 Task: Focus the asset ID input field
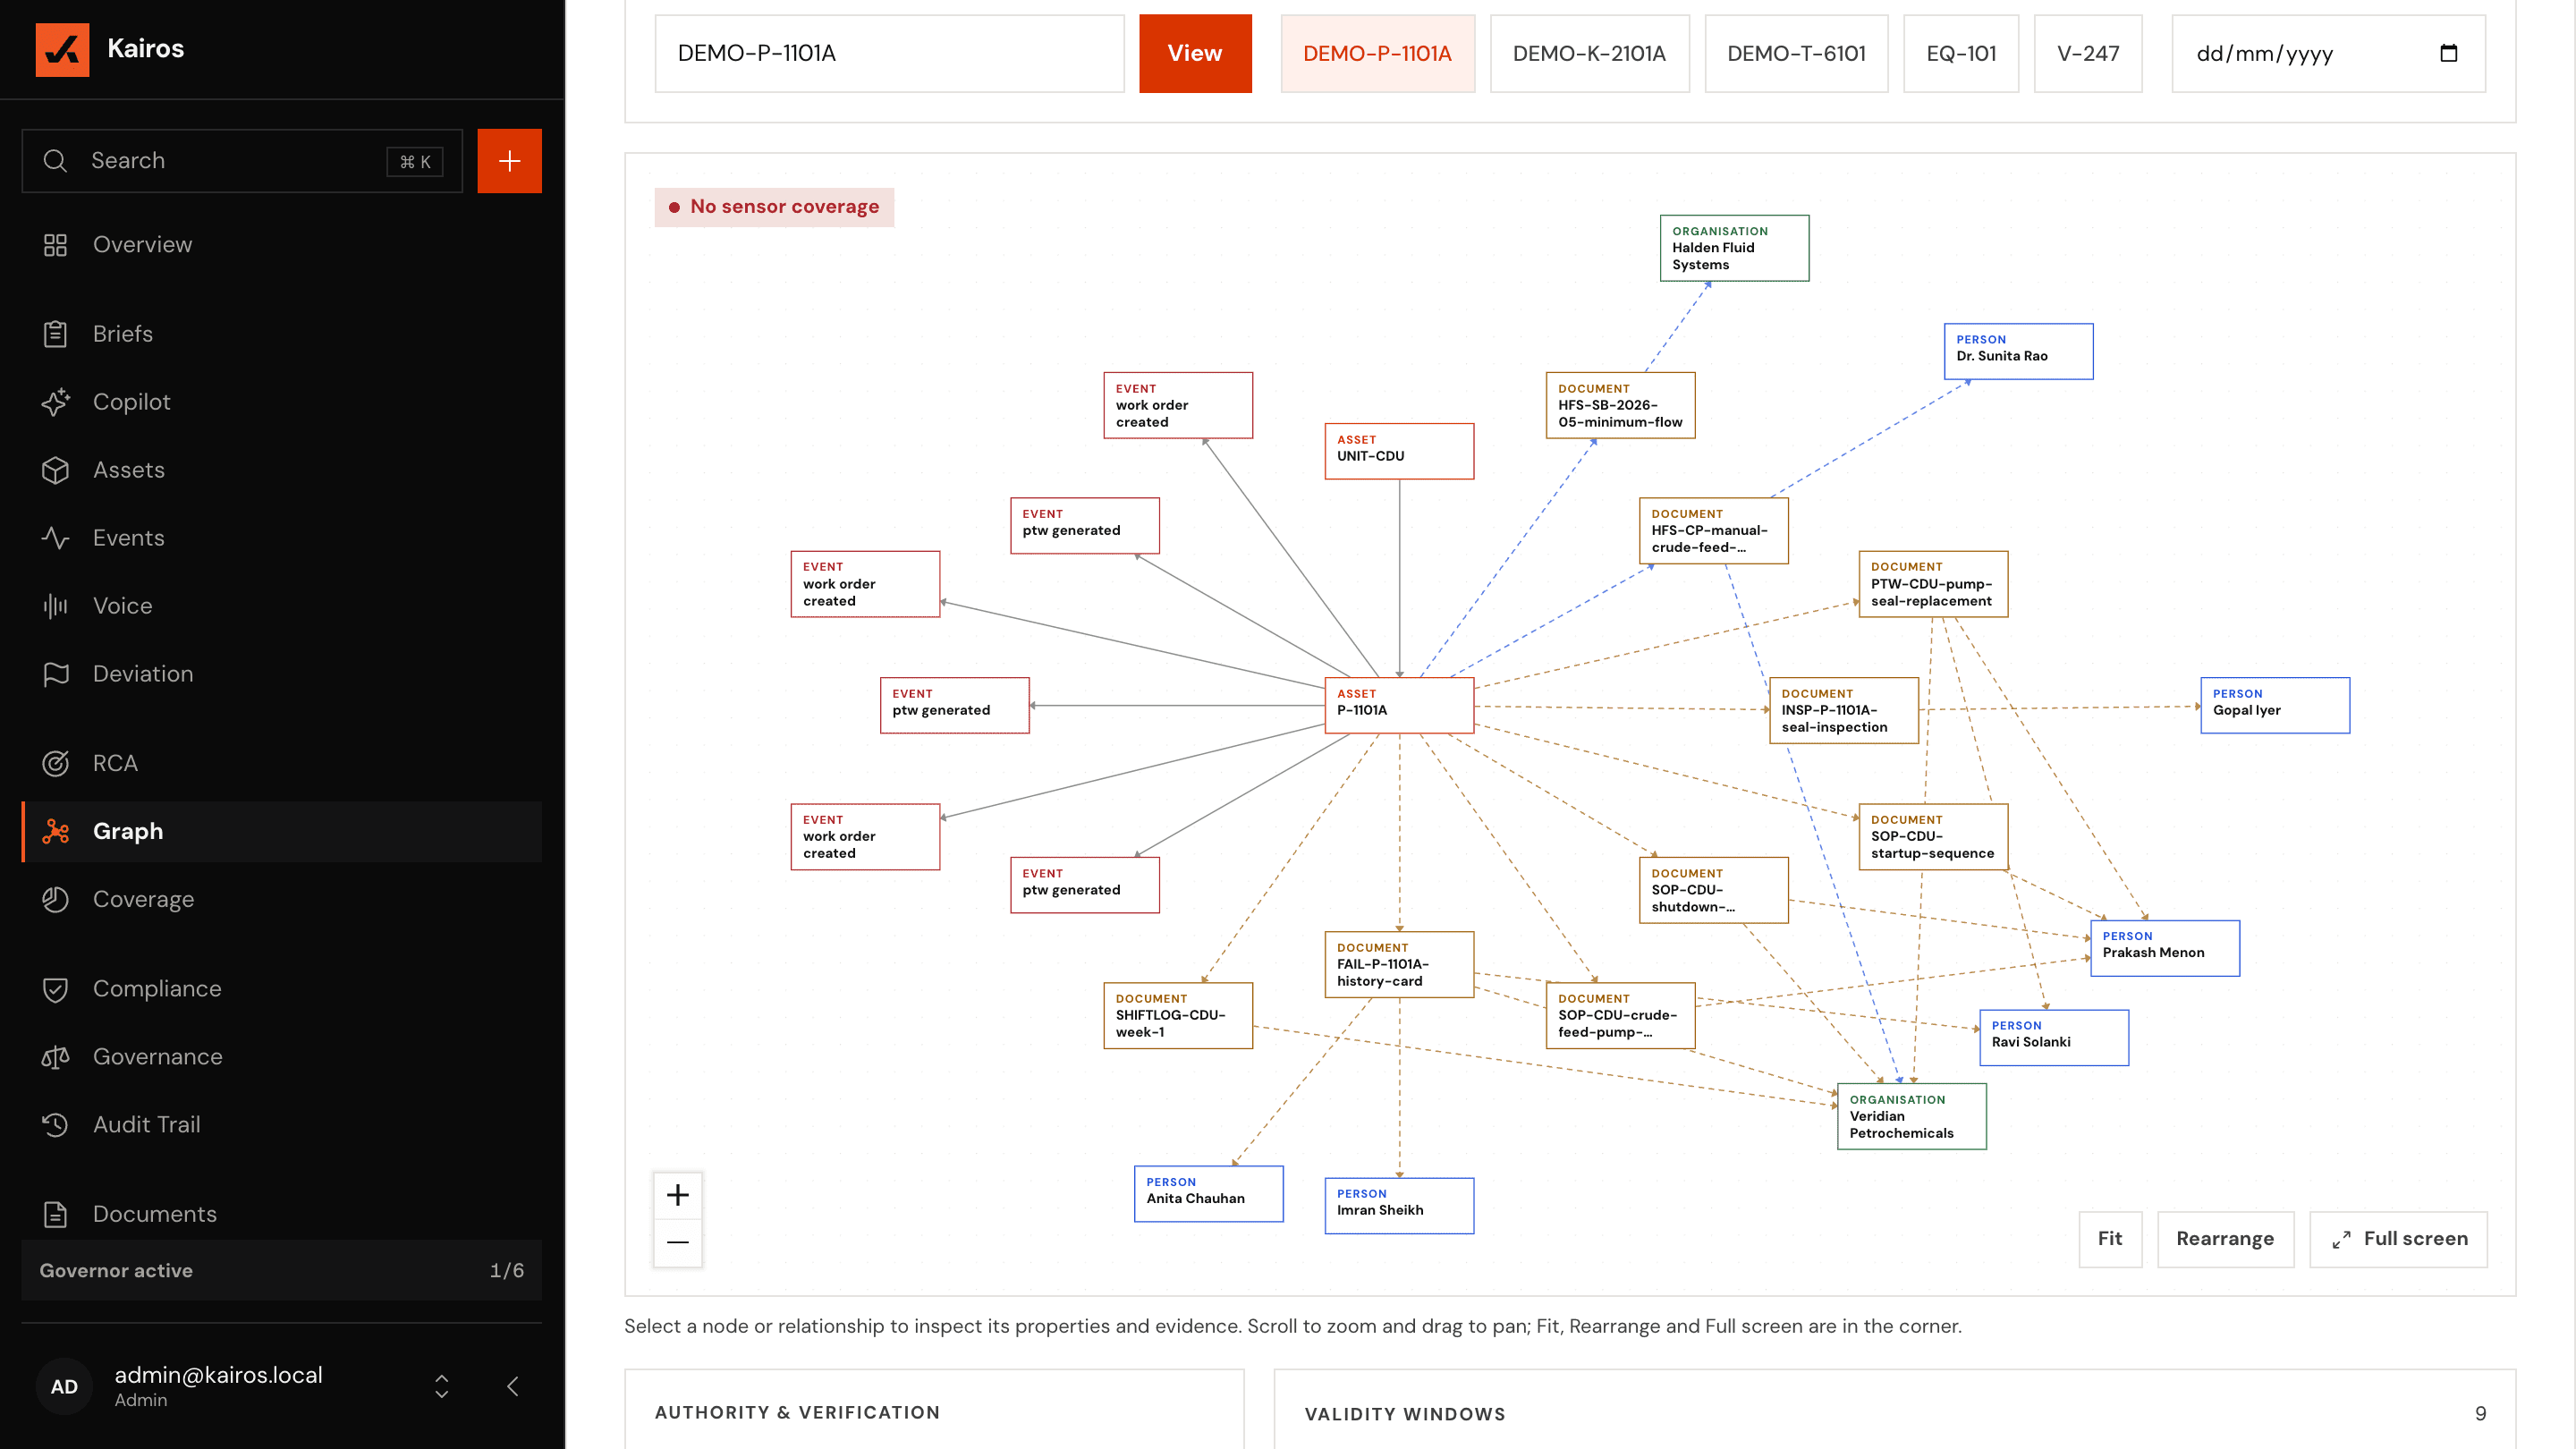889,53
